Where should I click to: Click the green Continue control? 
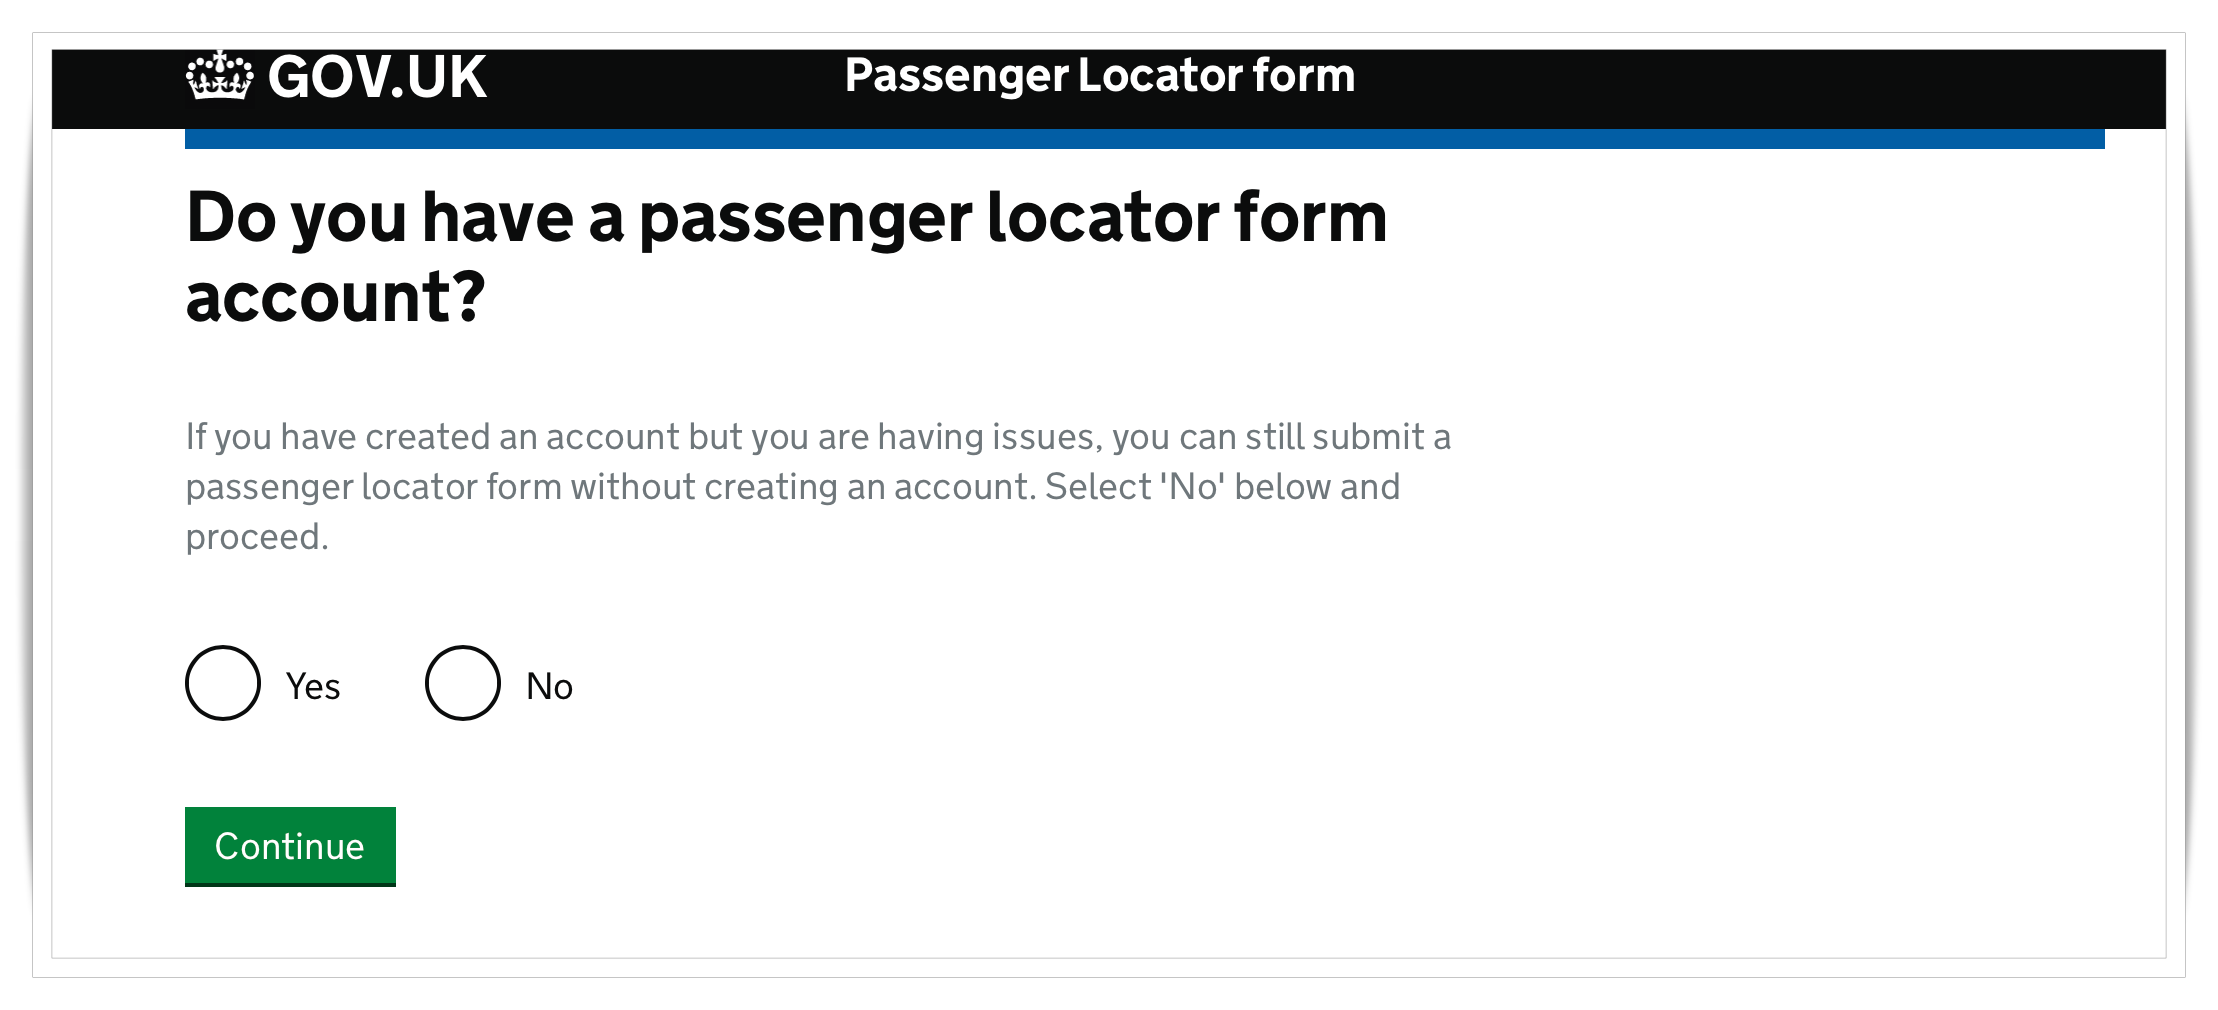pos(289,846)
